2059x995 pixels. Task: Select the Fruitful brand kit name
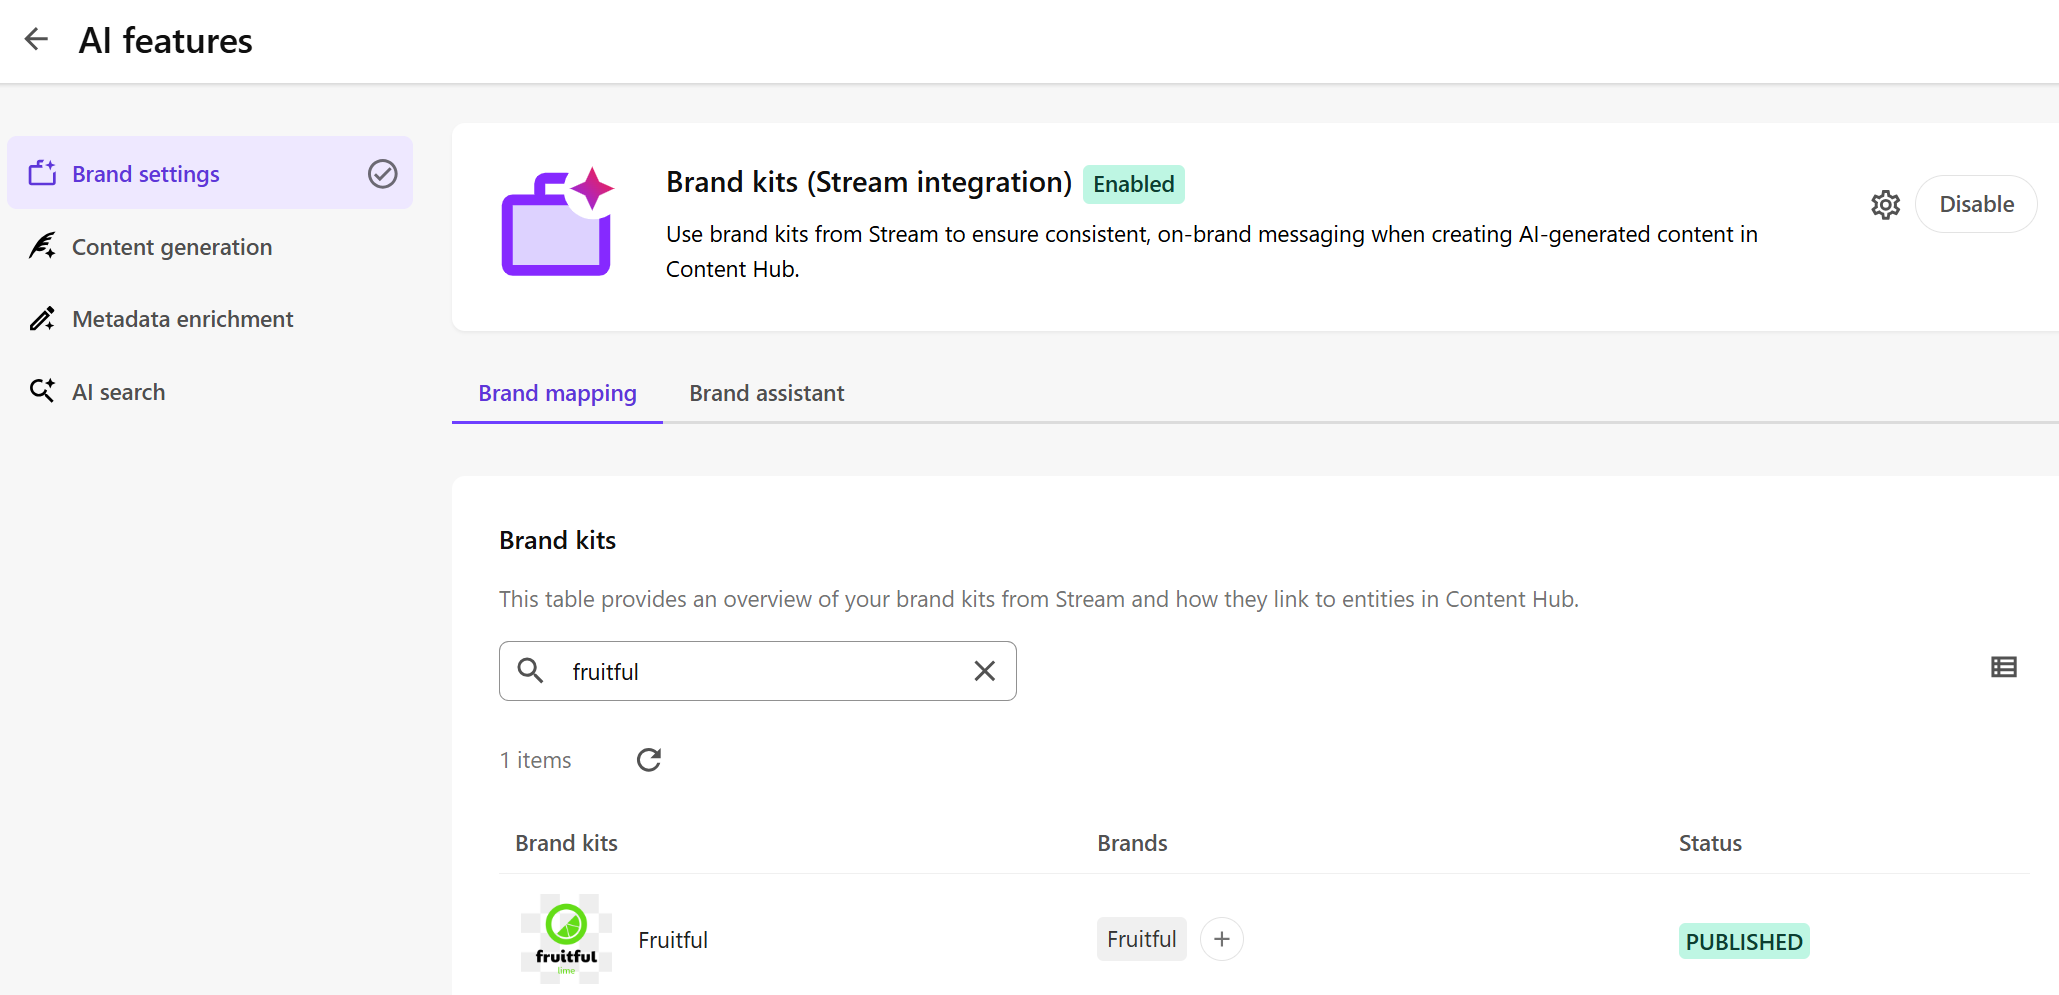(x=673, y=940)
